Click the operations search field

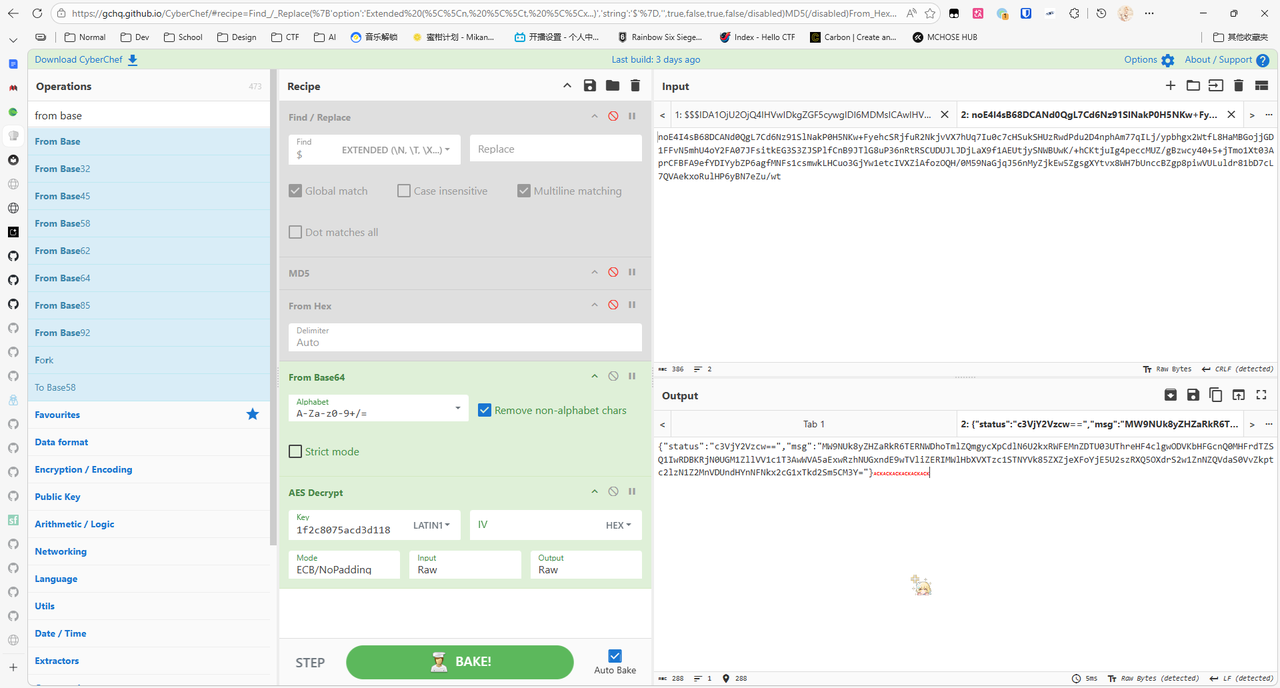point(148,115)
